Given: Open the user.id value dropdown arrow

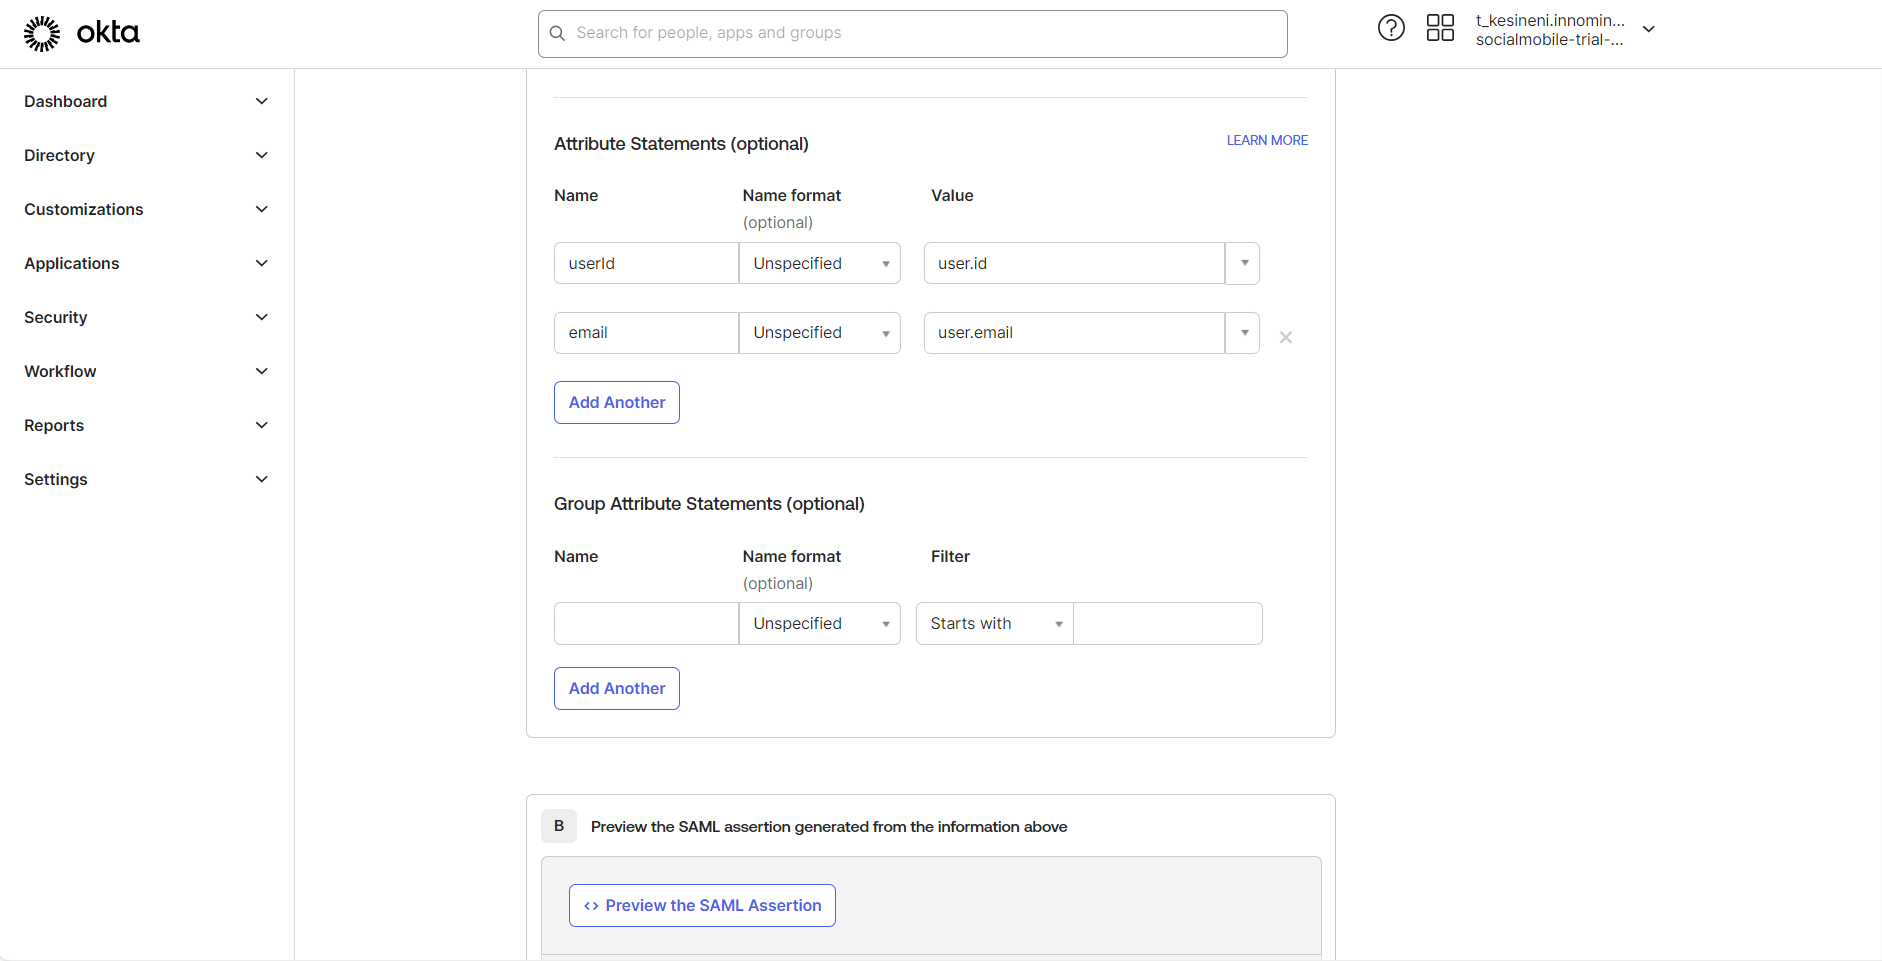Looking at the screenshot, I should [x=1243, y=263].
